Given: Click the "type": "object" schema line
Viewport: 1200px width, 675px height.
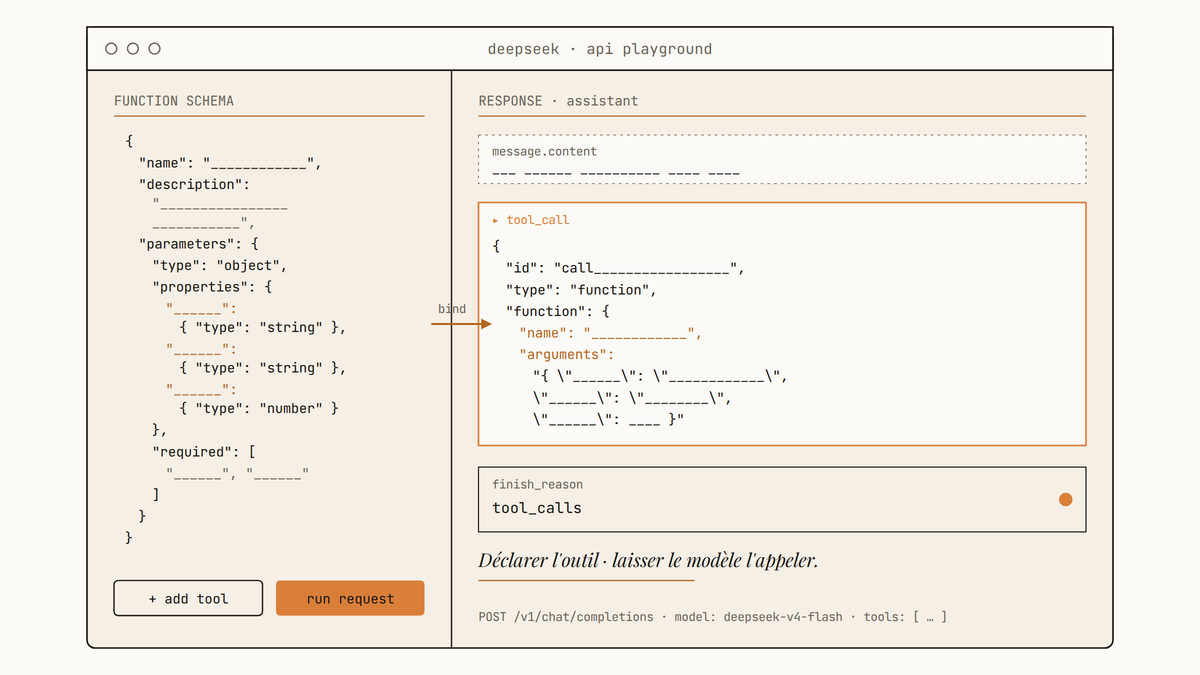Looking at the screenshot, I should tap(220, 266).
